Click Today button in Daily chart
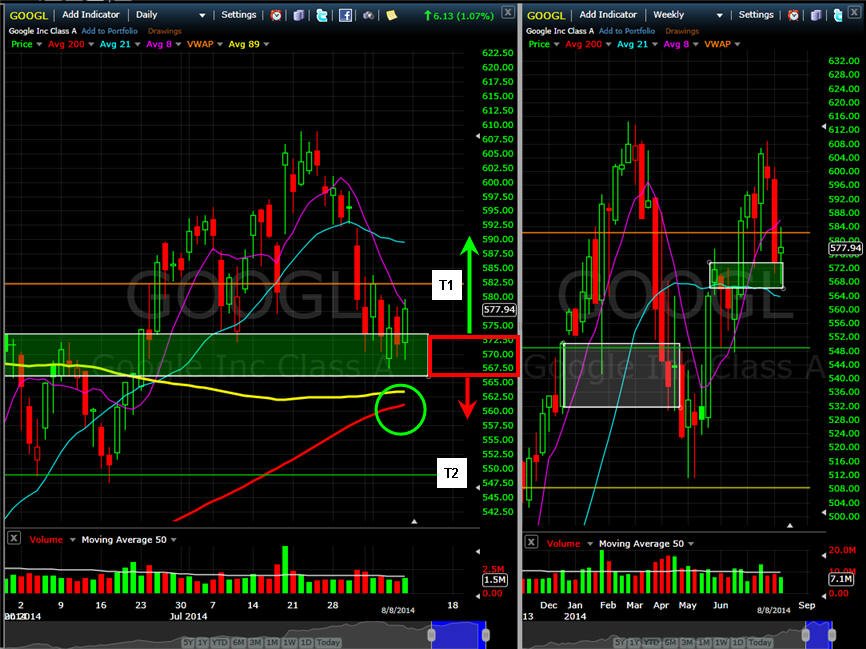The image size is (866, 649). [x=328, y=643]
